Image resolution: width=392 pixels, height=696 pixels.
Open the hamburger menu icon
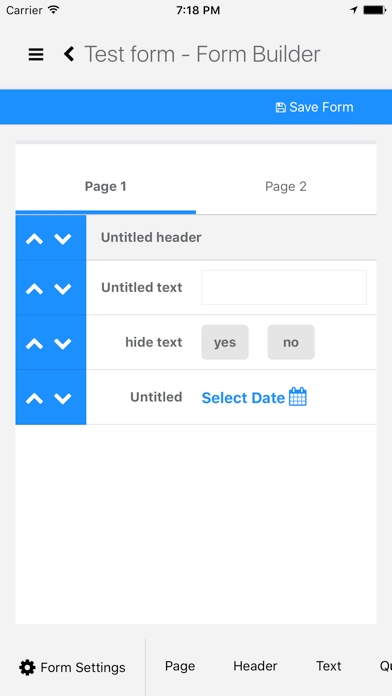point(36,54)
